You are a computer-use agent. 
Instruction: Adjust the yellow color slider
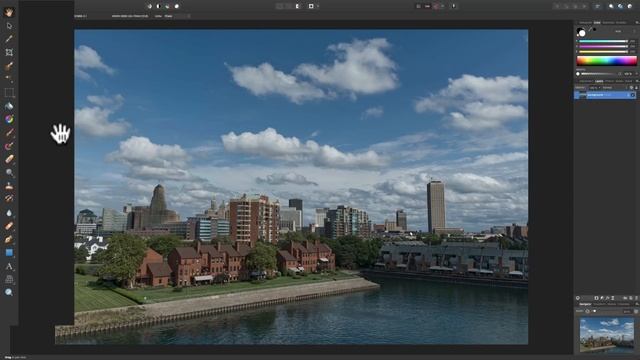tap(603, 52)
